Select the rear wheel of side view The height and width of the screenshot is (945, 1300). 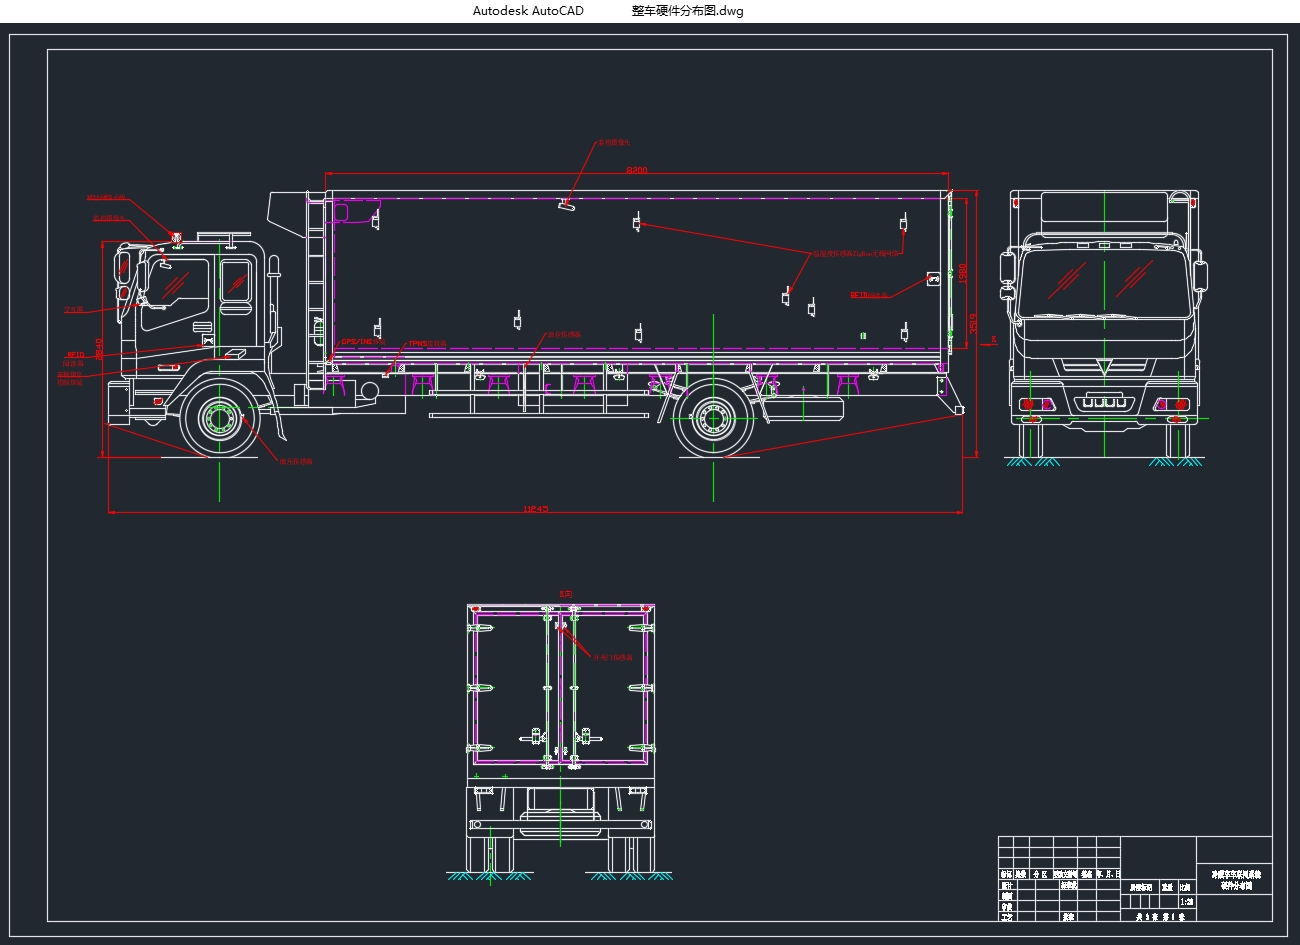point(713,420)
